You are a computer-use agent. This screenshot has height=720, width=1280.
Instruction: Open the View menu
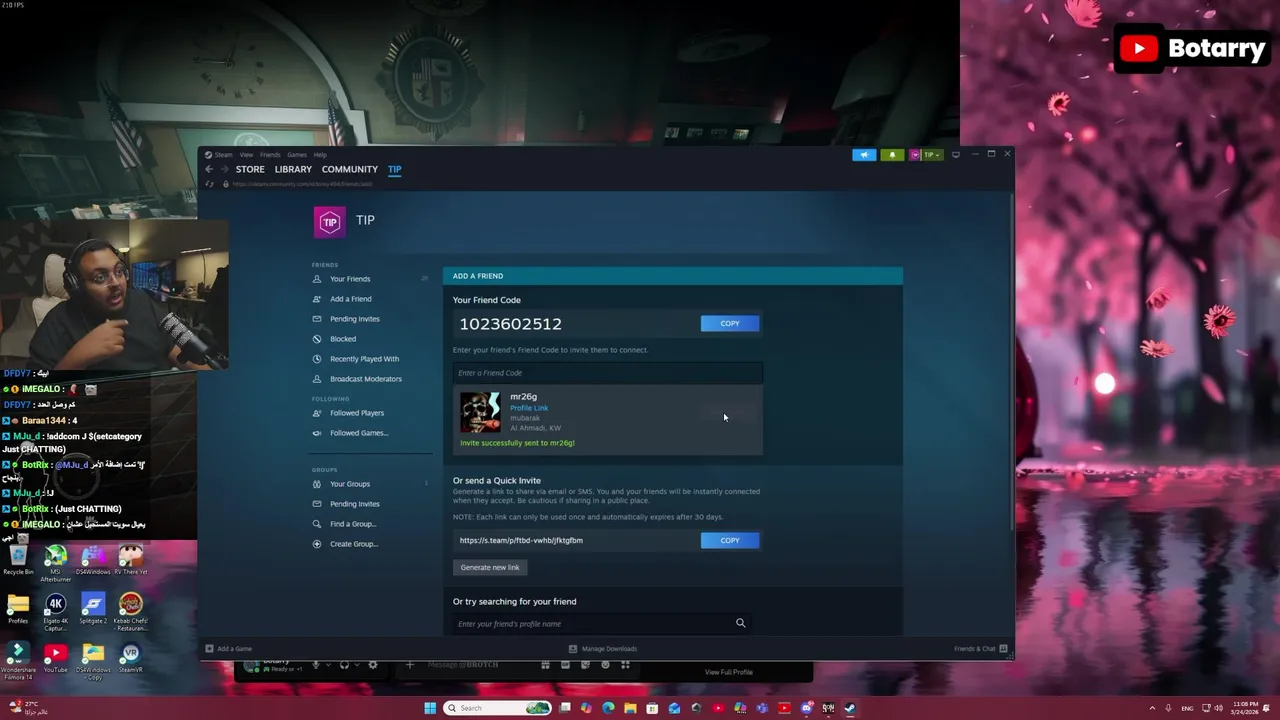[246, 155]
